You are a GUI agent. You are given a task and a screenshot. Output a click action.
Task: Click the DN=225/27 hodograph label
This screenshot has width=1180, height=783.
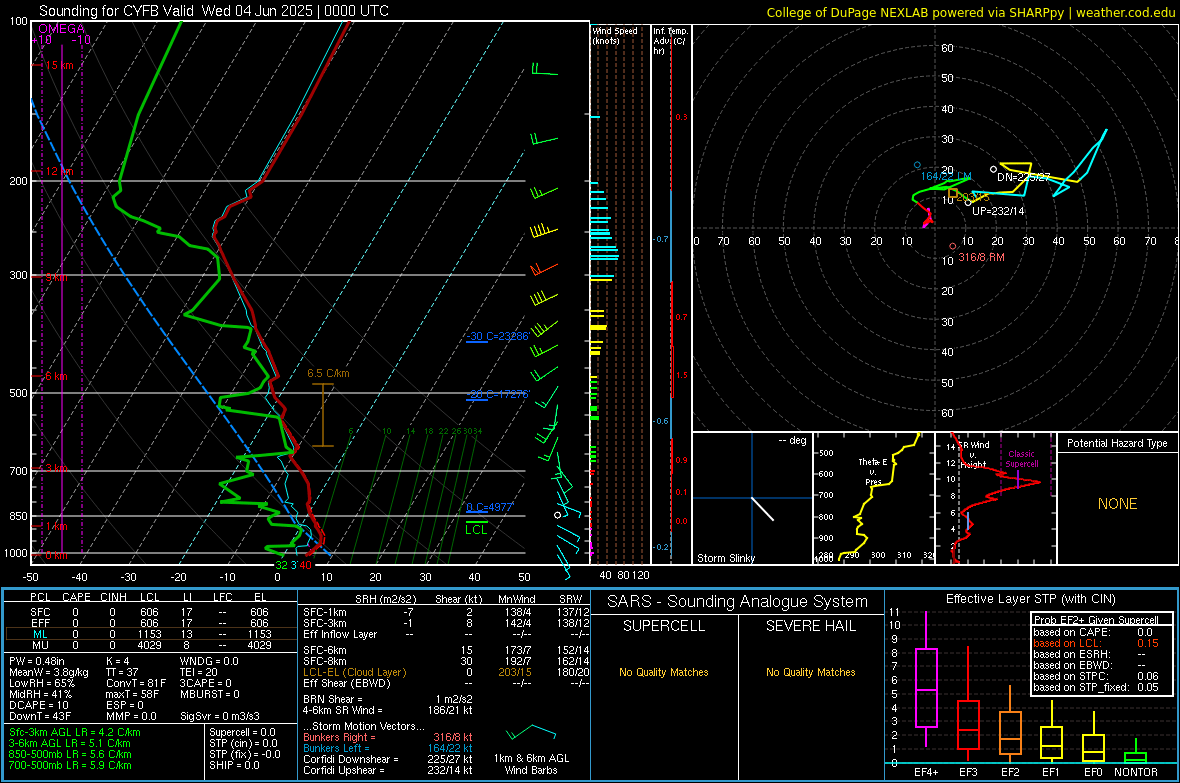pyautogui.click(x=1023, y=177)
